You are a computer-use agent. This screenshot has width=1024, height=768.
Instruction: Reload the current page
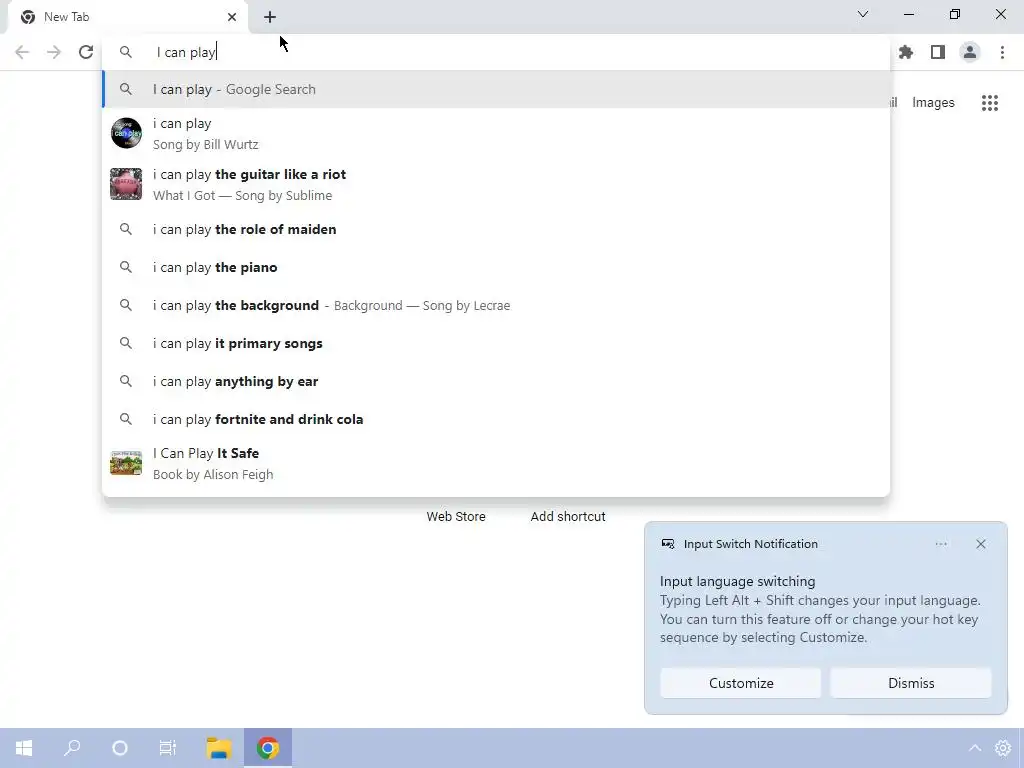pyautogui.click(x=86, y=52)
